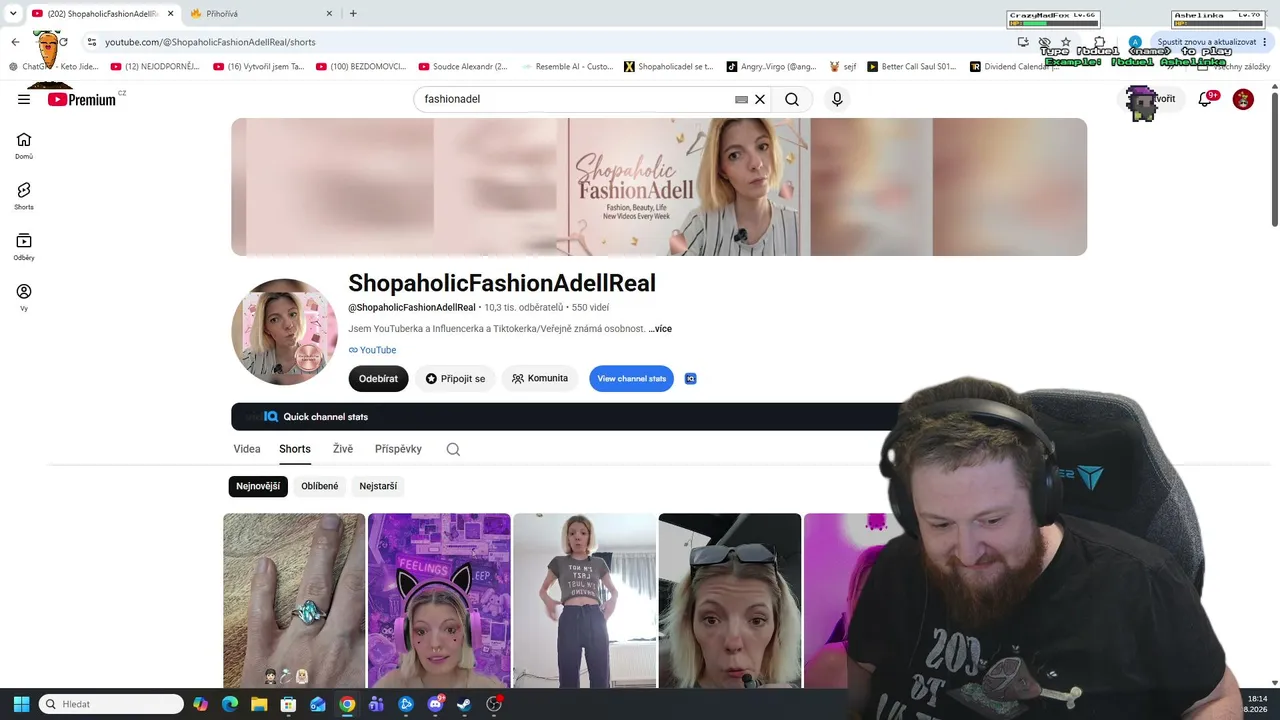The width and height of the screenshot is (1280, 720).
Task: Open the Windows Start menu
Action: 21,704
